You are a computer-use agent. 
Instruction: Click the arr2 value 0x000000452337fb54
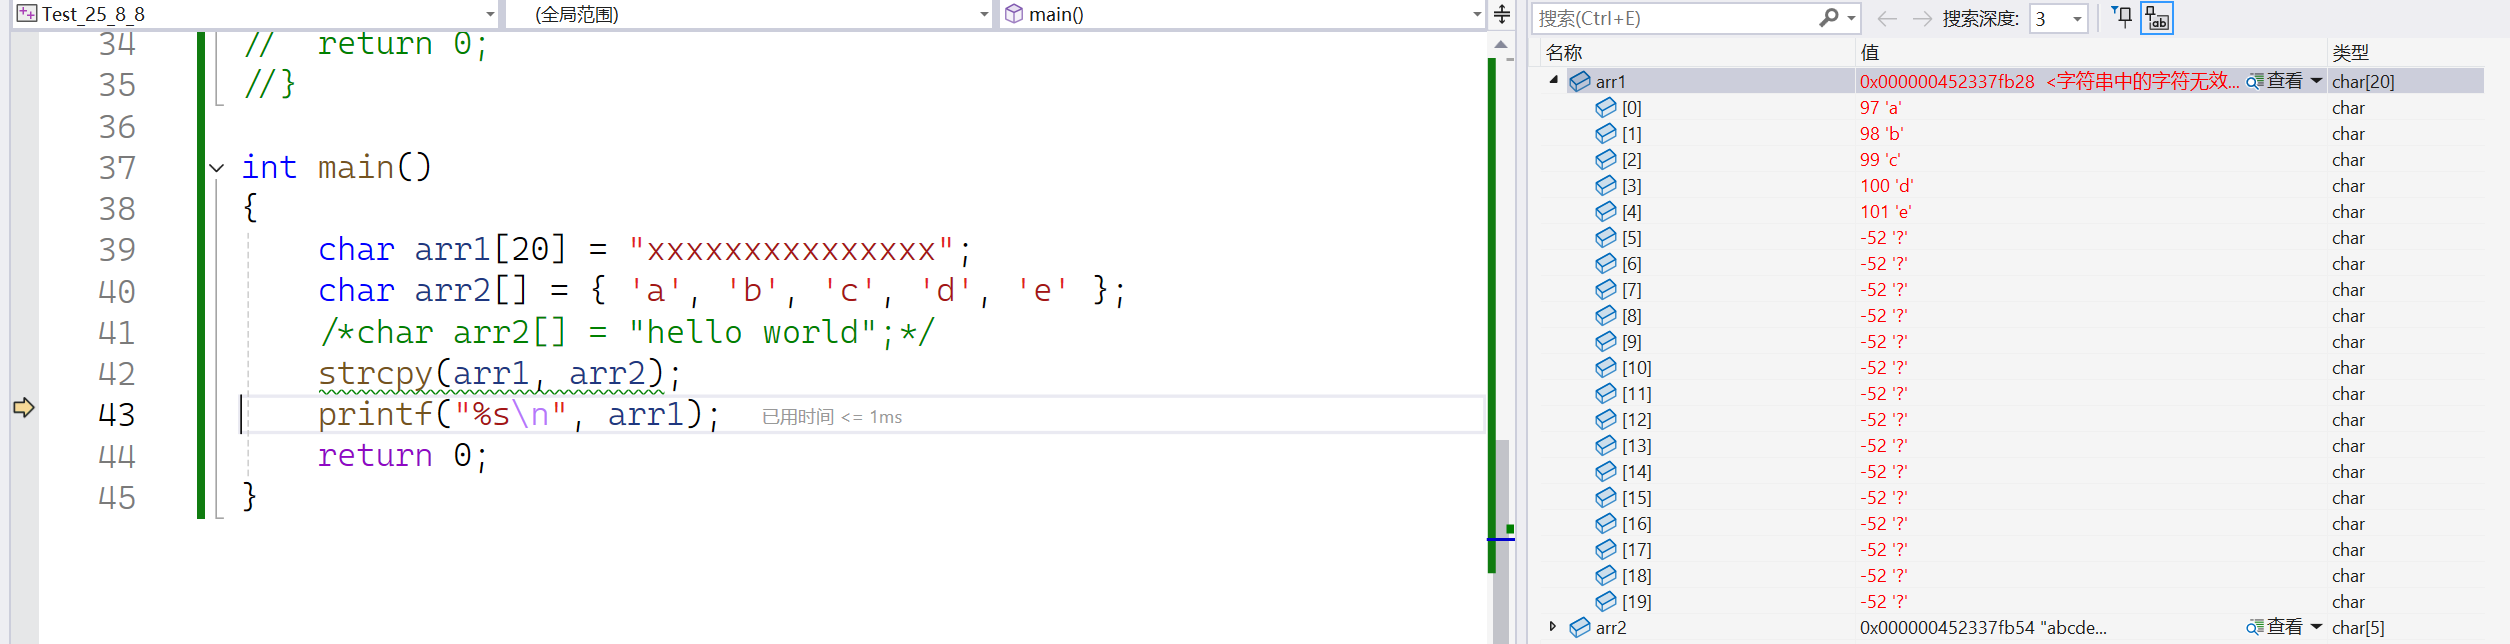(1947, 627)
